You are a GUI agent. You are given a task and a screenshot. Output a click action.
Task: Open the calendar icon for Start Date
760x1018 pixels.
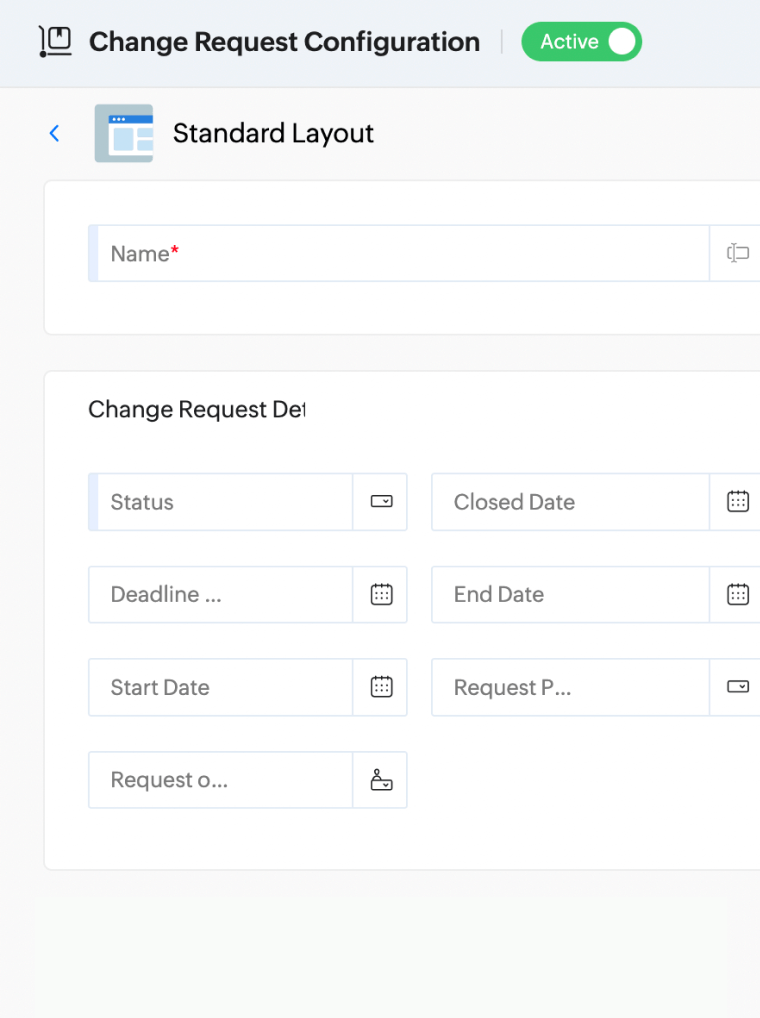pyautogui.click(x=380, y=687)
